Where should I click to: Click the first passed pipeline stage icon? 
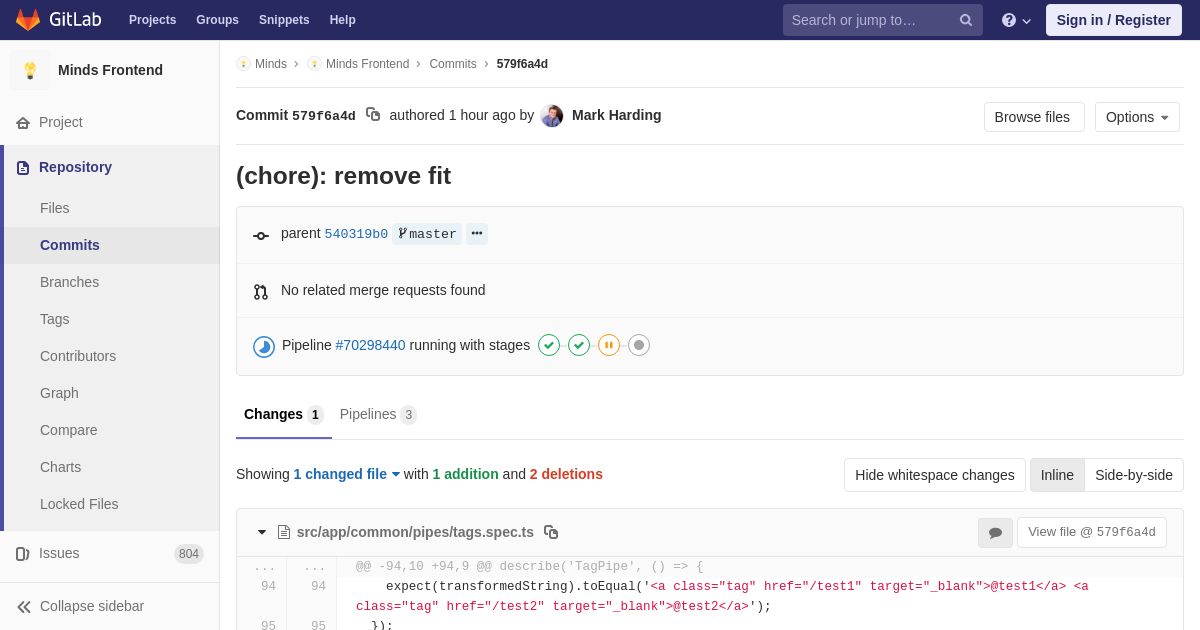[549, 345]
